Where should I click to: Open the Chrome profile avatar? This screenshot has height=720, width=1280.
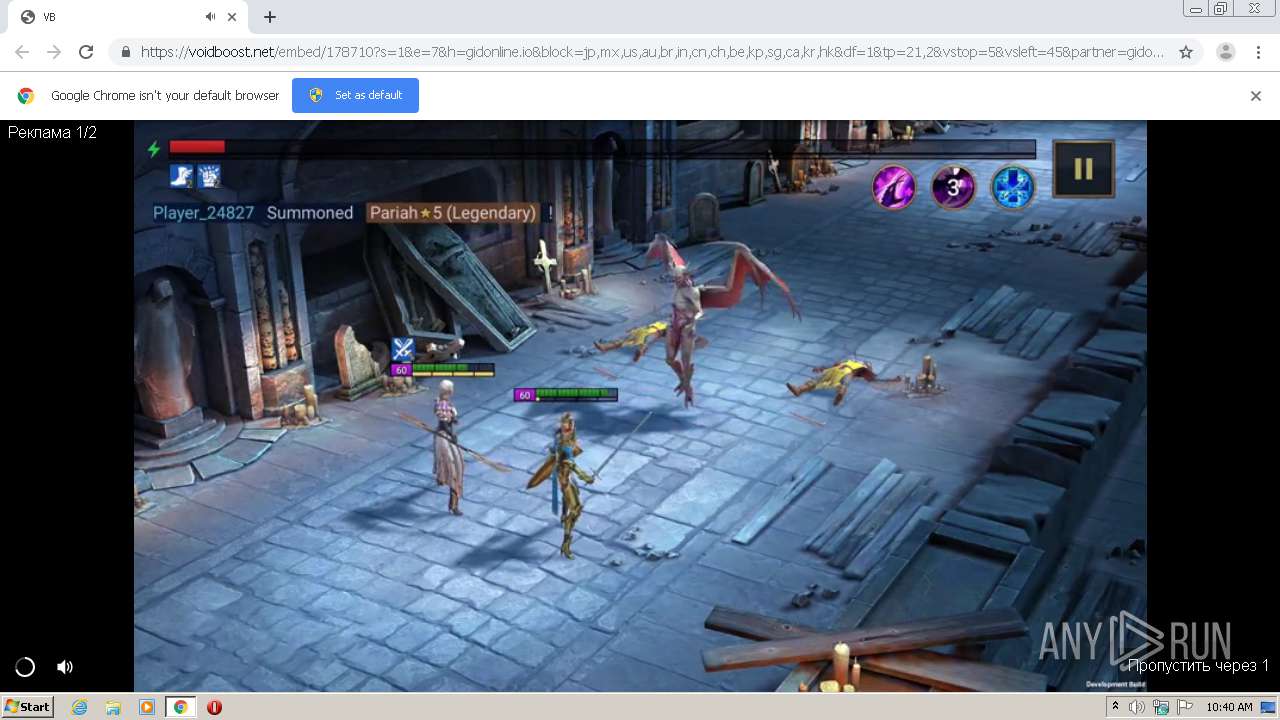click(x=1226, y=52)
